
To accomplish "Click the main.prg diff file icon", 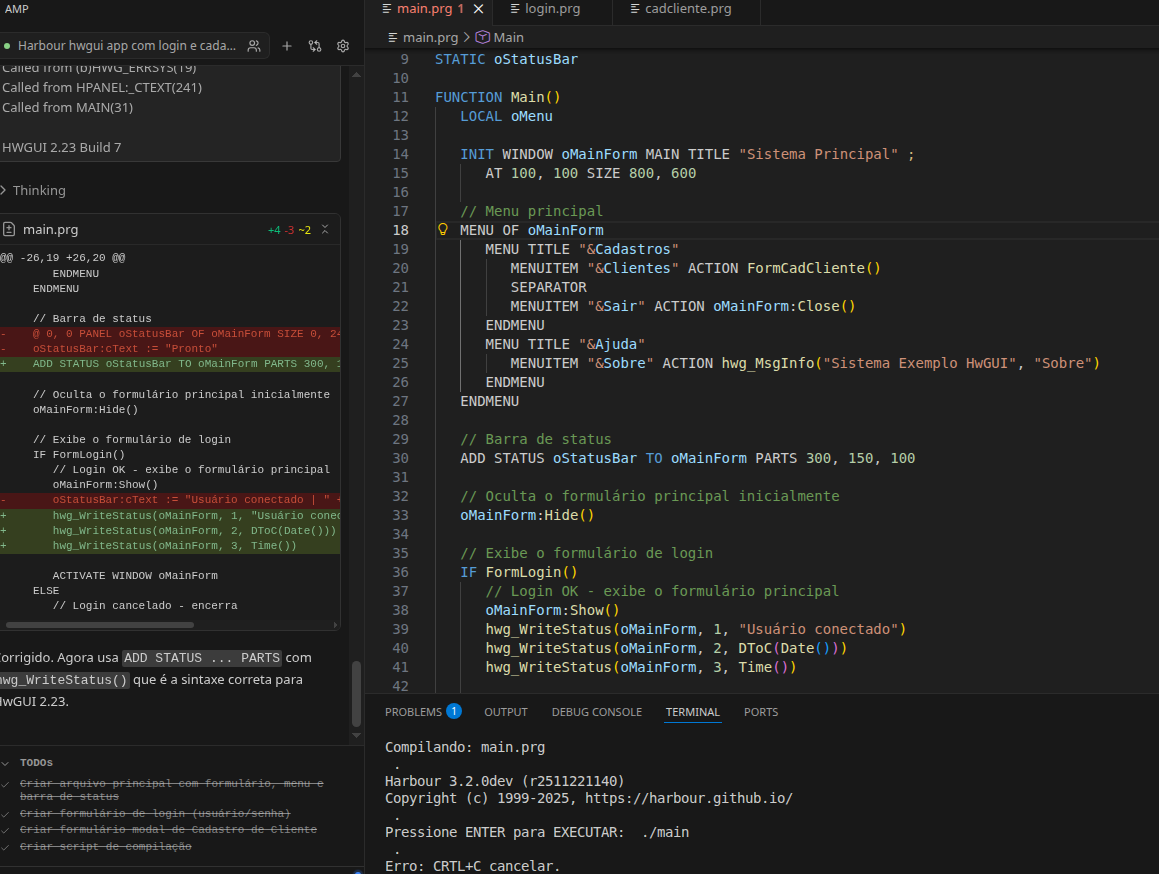I will (x=9, y=230).
